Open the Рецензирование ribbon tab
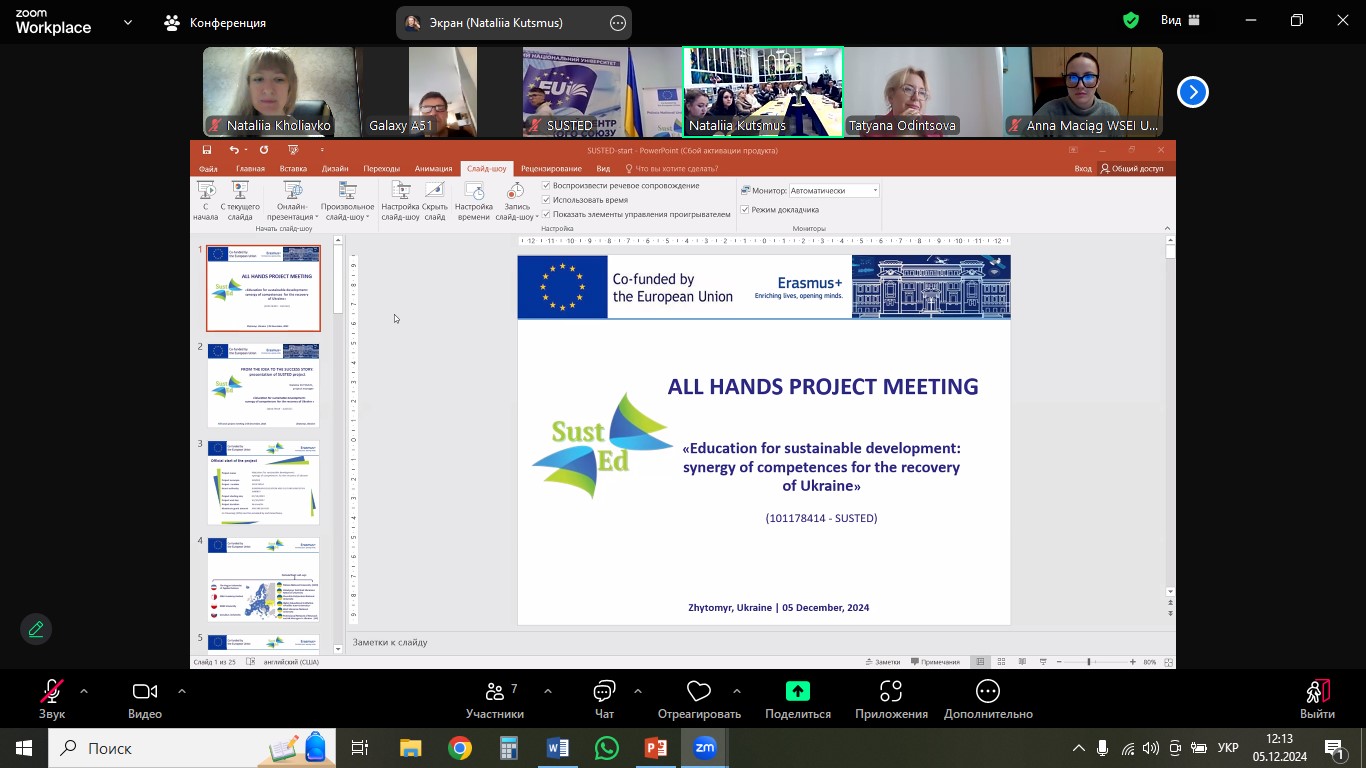The image size is (1366, 768). coord(551,169)
